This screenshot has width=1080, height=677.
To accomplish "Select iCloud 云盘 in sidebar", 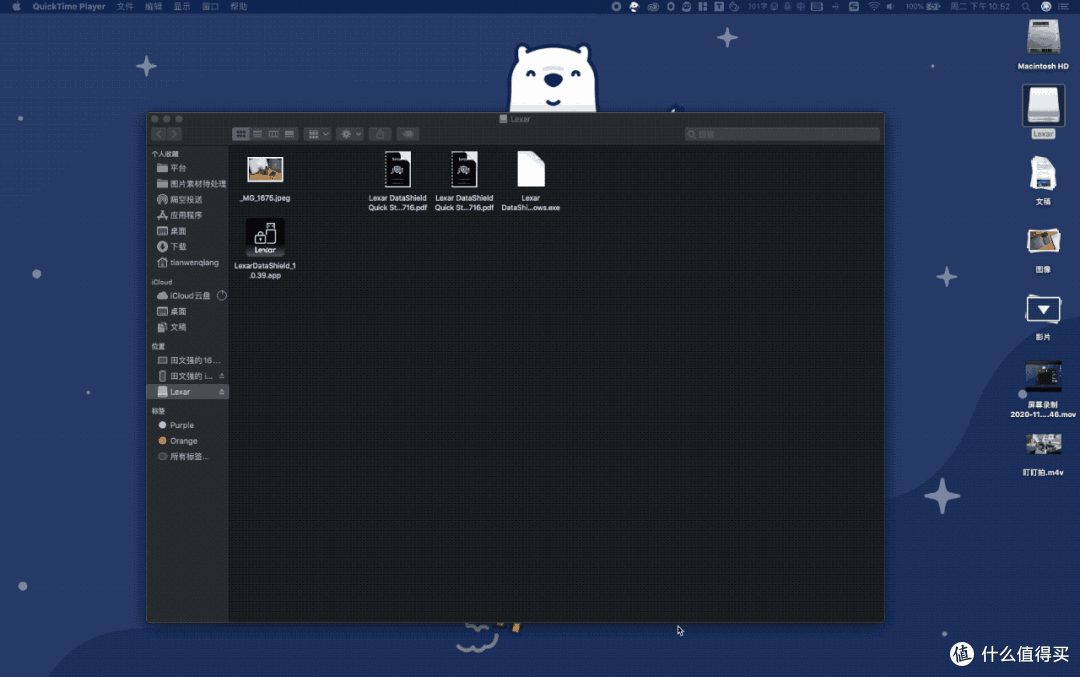I will coord(183,295).
